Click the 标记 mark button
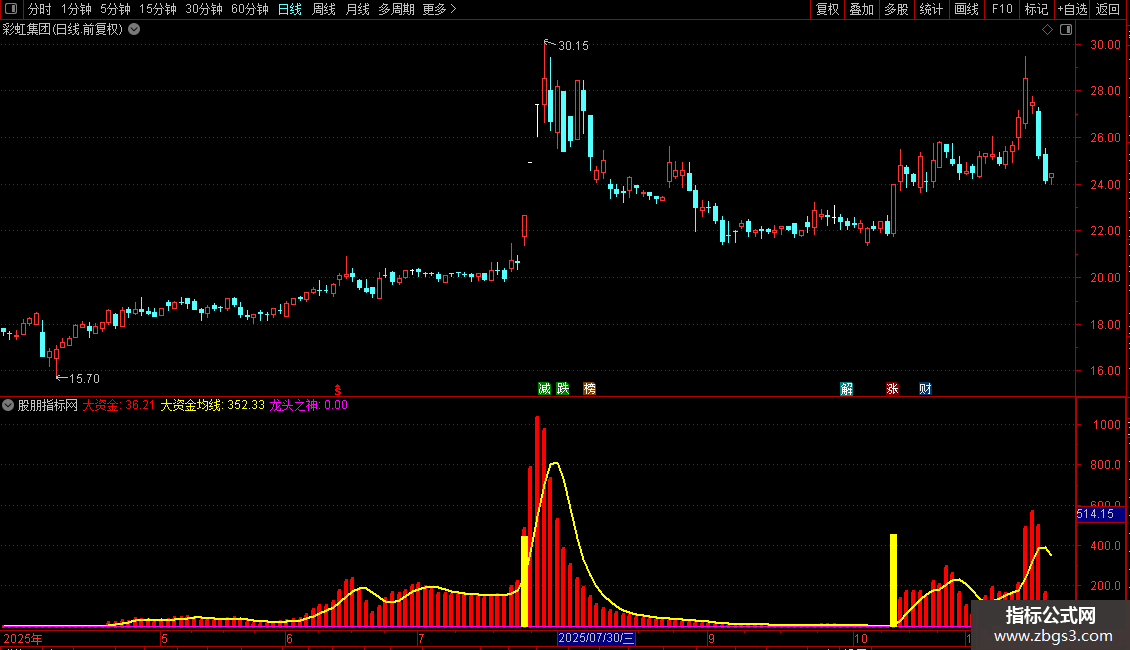Screen dimensions: 1130x650 pos(1036,9)
